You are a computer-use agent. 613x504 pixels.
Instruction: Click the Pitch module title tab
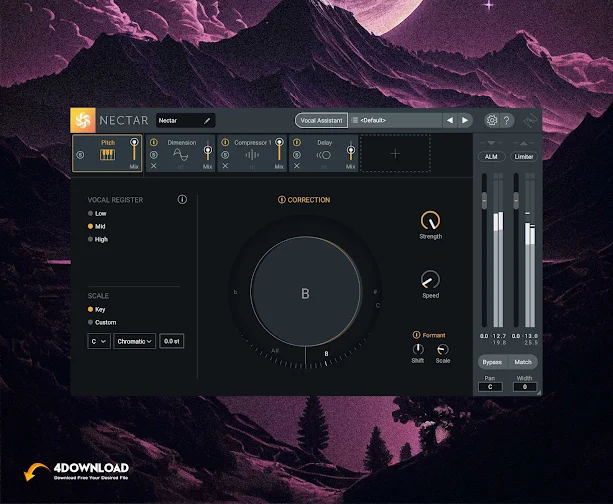coord(108,143)
